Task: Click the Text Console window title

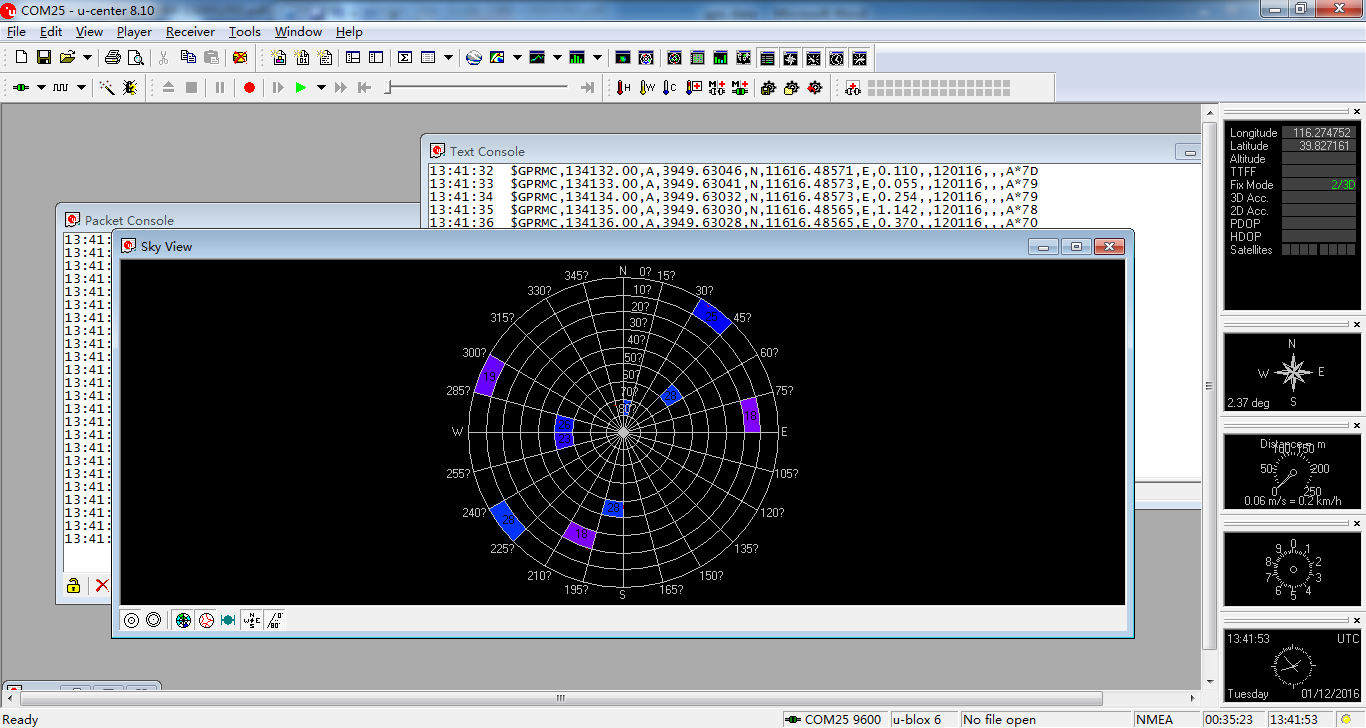Action: (x=487, y=152)
